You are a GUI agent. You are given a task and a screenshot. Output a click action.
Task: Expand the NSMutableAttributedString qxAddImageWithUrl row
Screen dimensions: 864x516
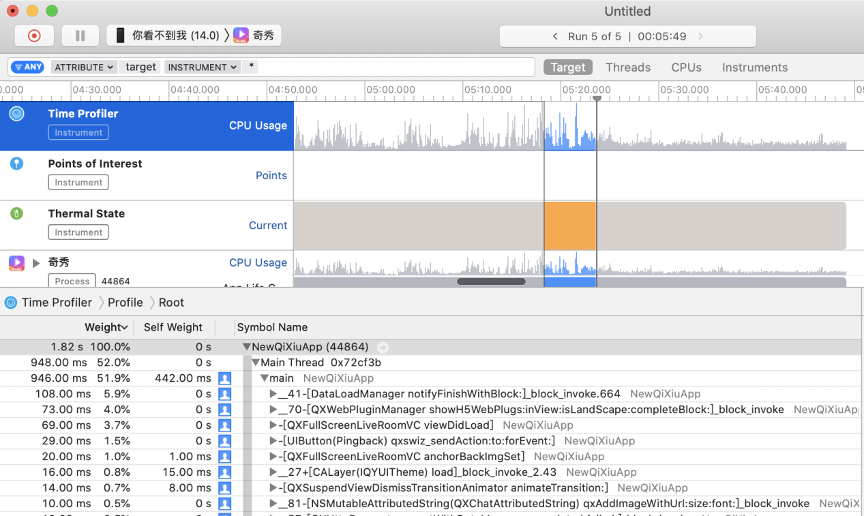point(273,503)
